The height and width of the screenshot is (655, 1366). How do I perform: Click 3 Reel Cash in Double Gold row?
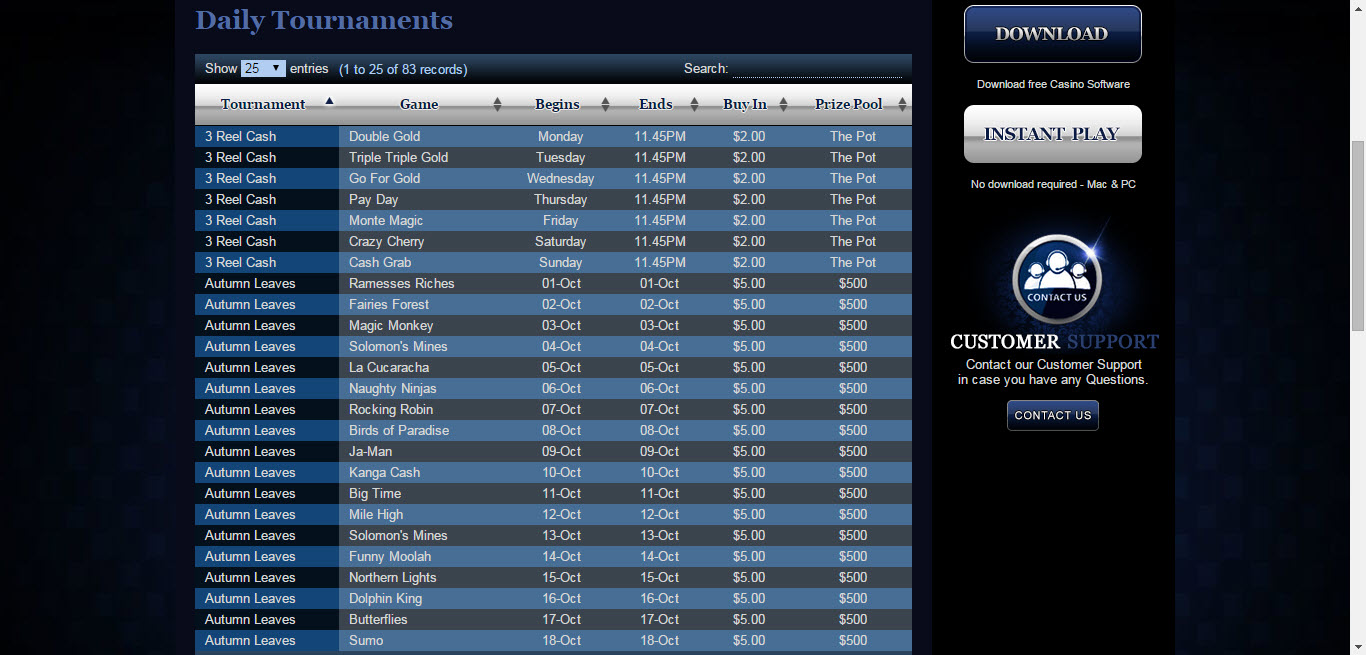[267, 136]
